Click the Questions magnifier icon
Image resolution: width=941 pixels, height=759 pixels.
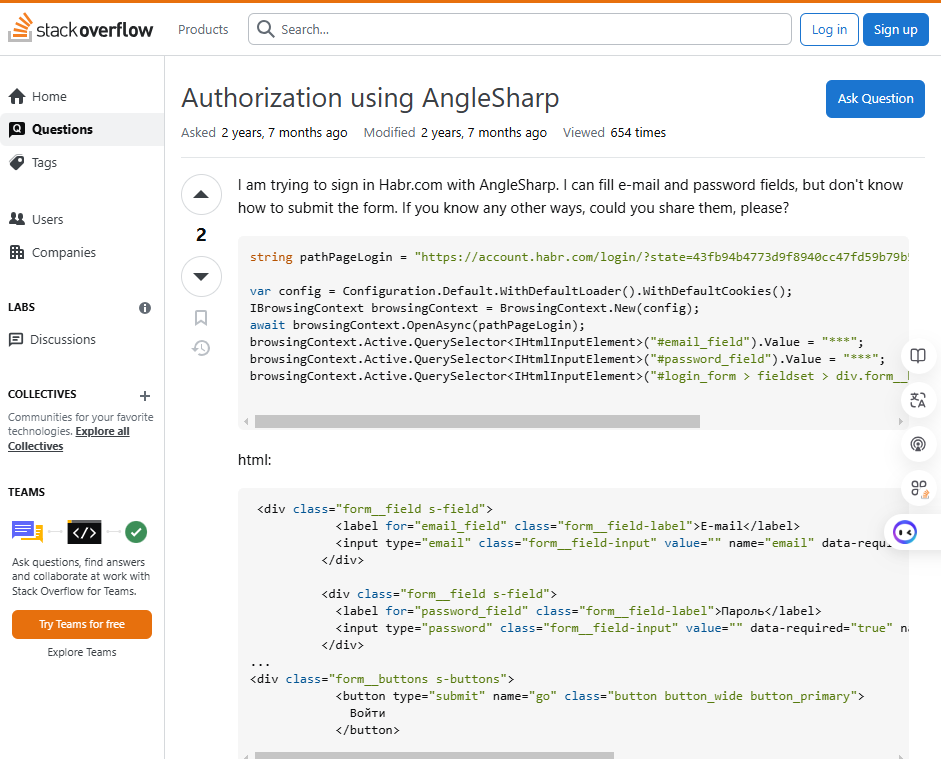pyautogui.click(x=17, y=129)
